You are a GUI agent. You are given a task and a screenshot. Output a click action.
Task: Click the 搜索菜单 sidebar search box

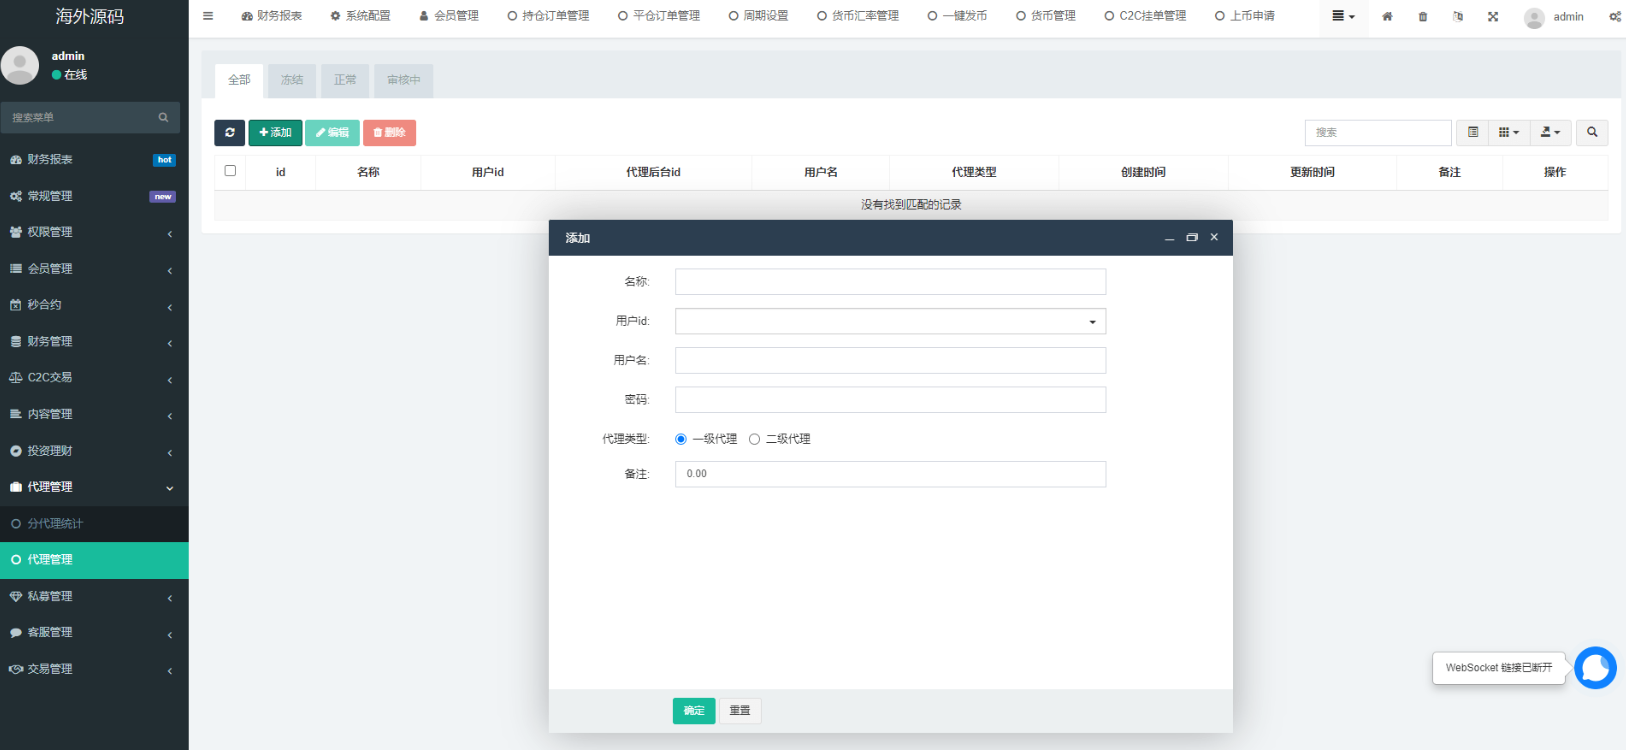(90, 118)
